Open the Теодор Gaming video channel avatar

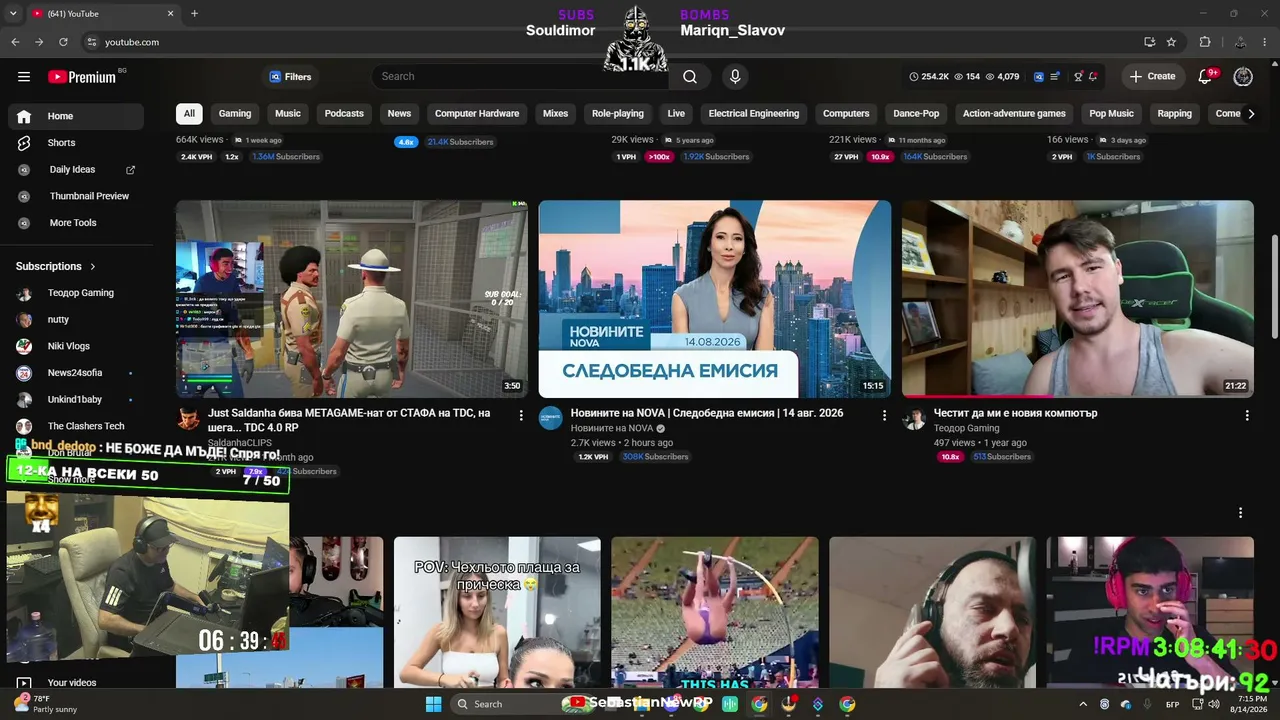[914, 418]
